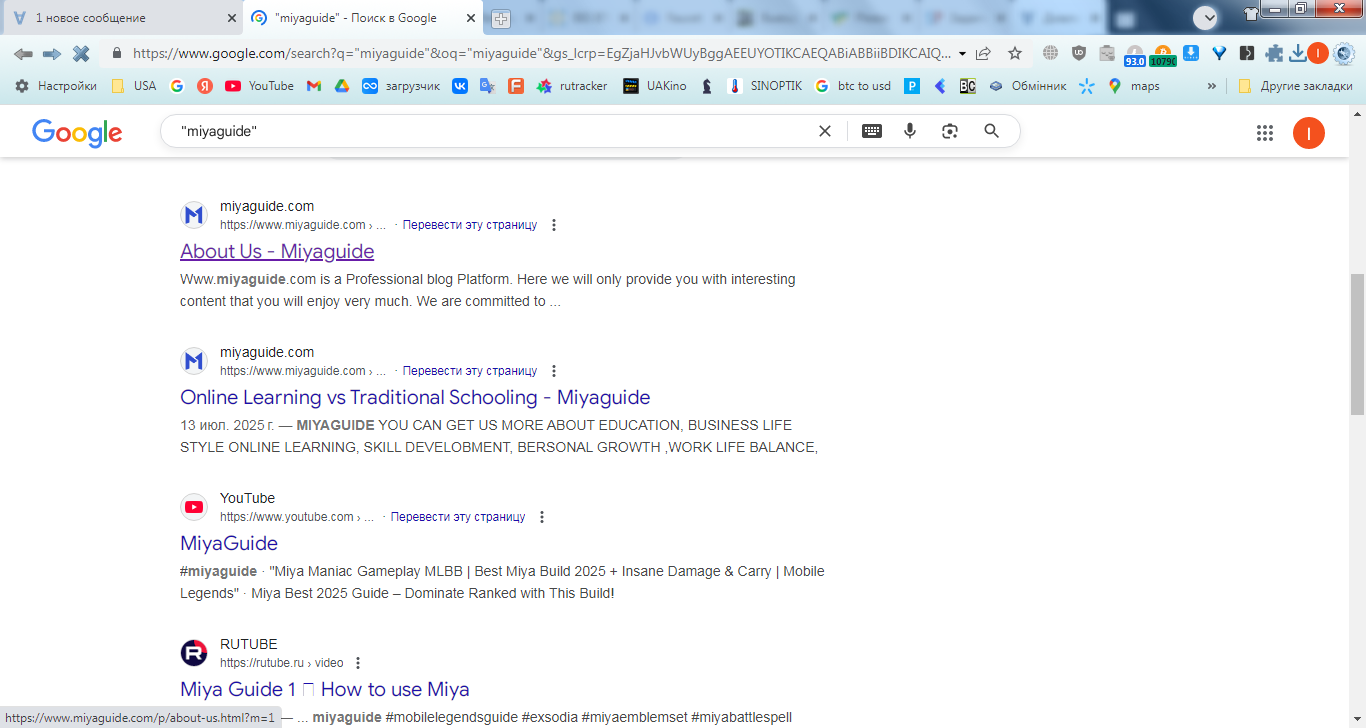Submit search with the magnifier icon
This screenshot has height=728, width=1366.
tap(992, 131)
